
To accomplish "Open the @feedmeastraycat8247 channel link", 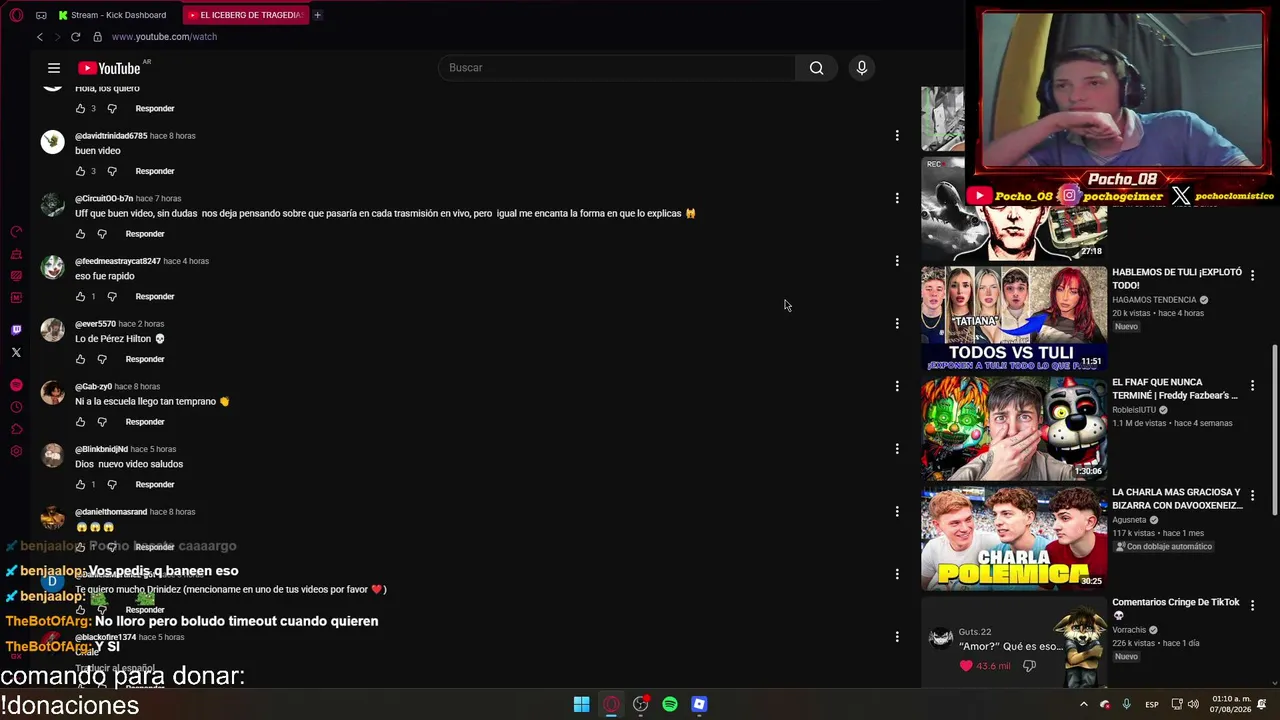I will [118, 261].
